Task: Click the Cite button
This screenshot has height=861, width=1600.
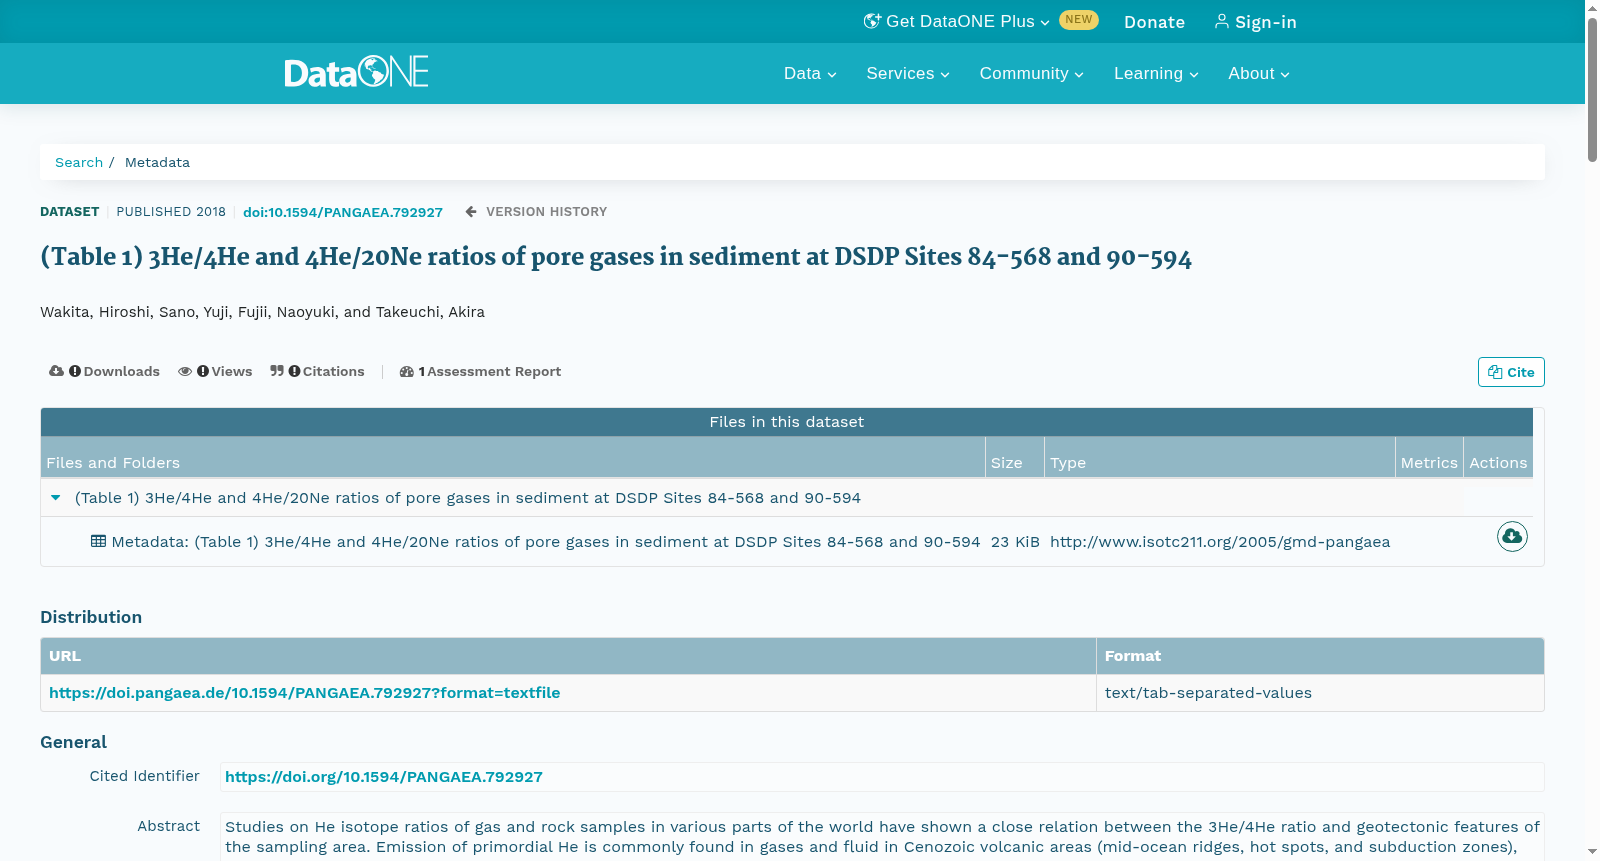Action: click(x=1511, y=372)
